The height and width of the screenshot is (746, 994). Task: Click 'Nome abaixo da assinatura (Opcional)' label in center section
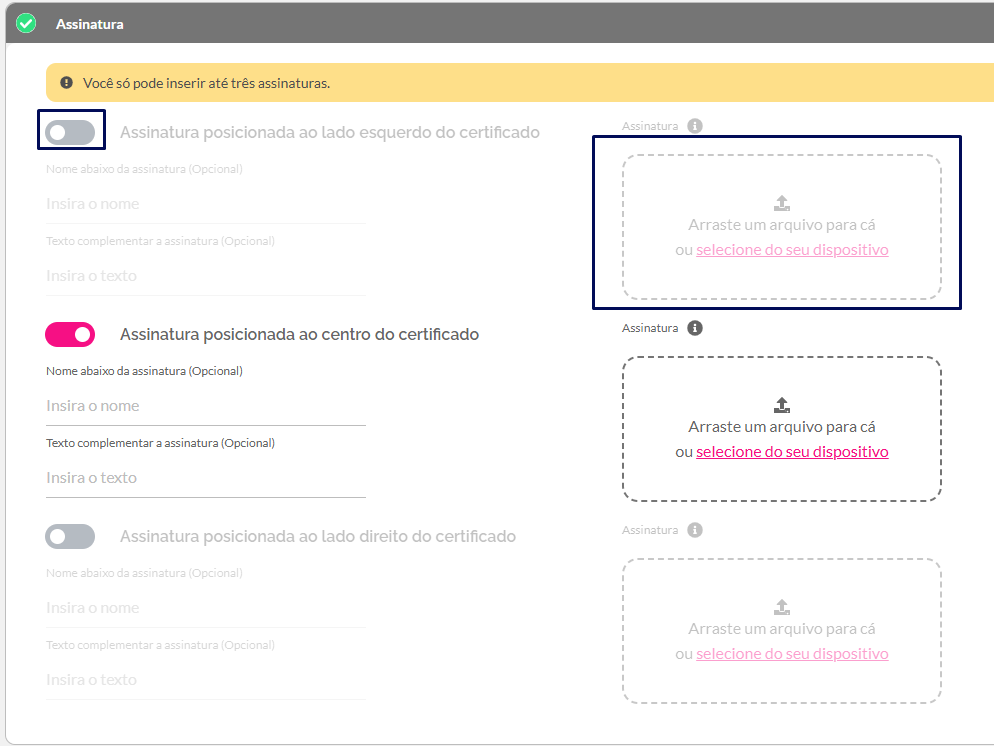pyautogui.click(x=144, y=371)
